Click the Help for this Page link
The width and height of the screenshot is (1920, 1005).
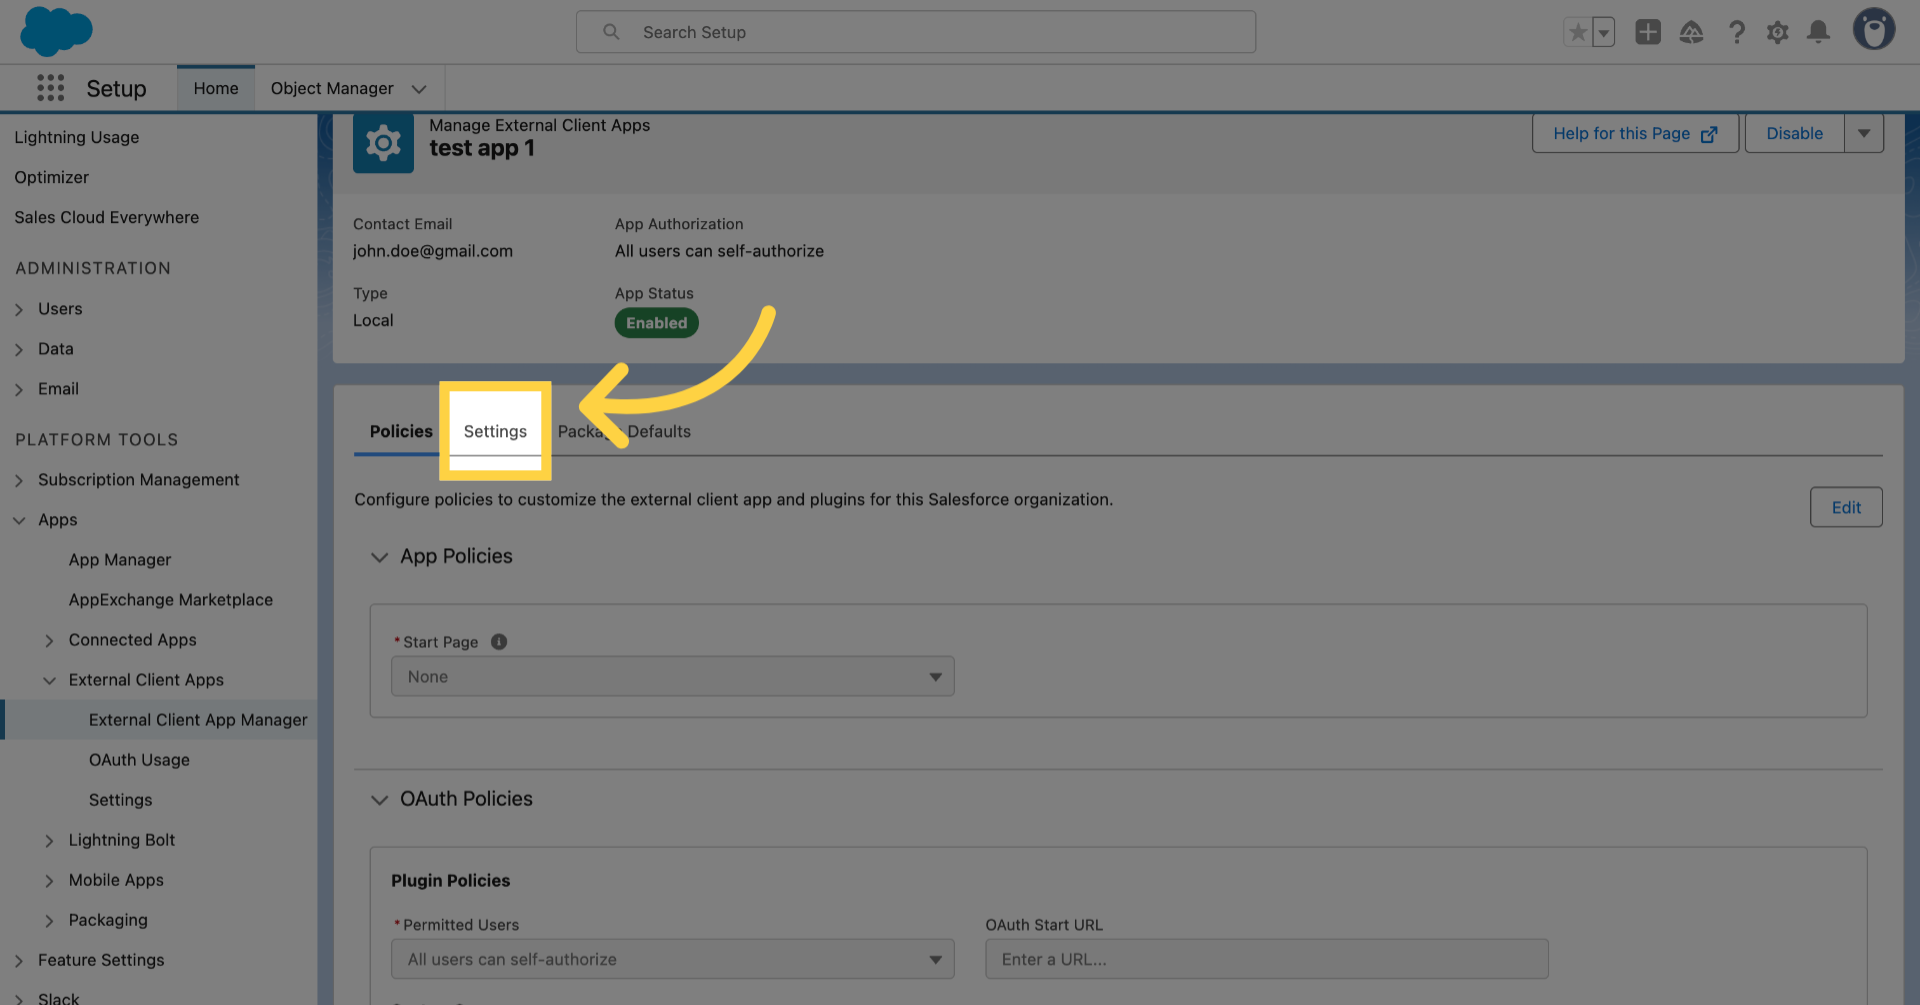(1634, 133)
